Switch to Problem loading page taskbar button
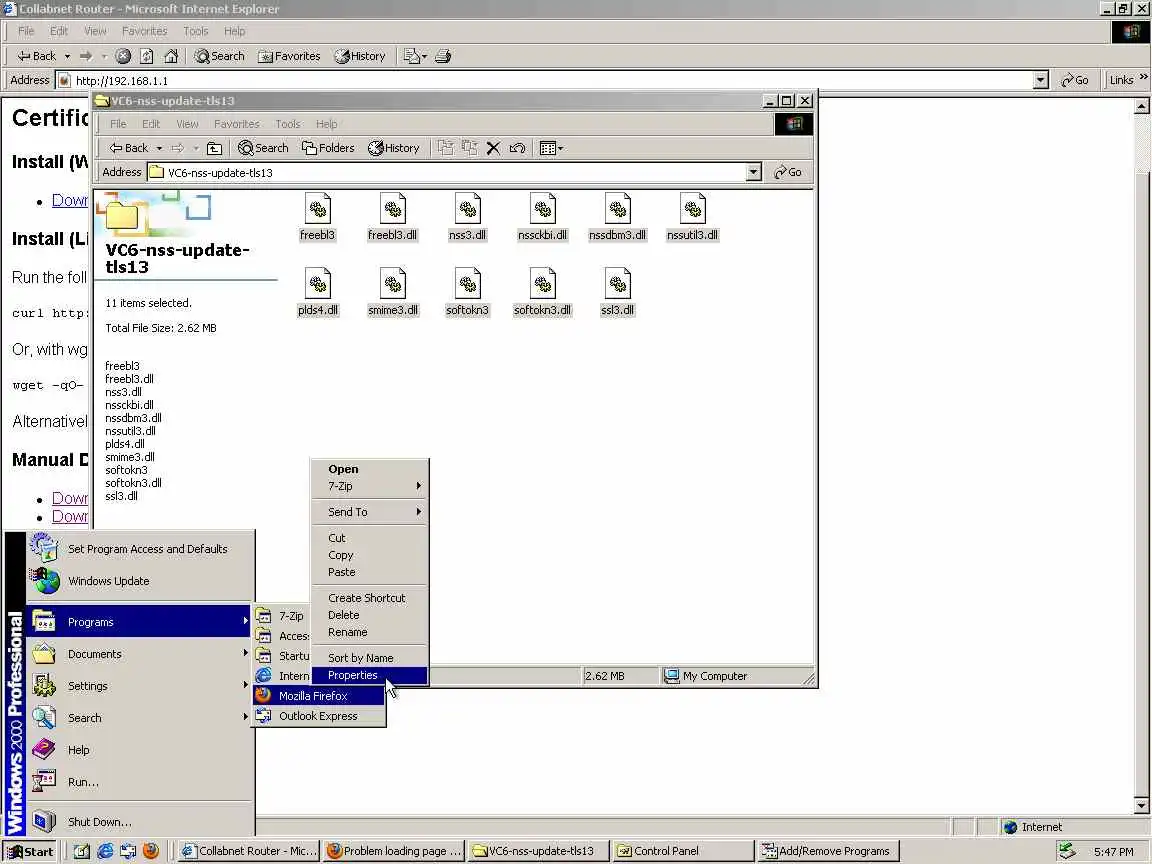 (394, 851)
